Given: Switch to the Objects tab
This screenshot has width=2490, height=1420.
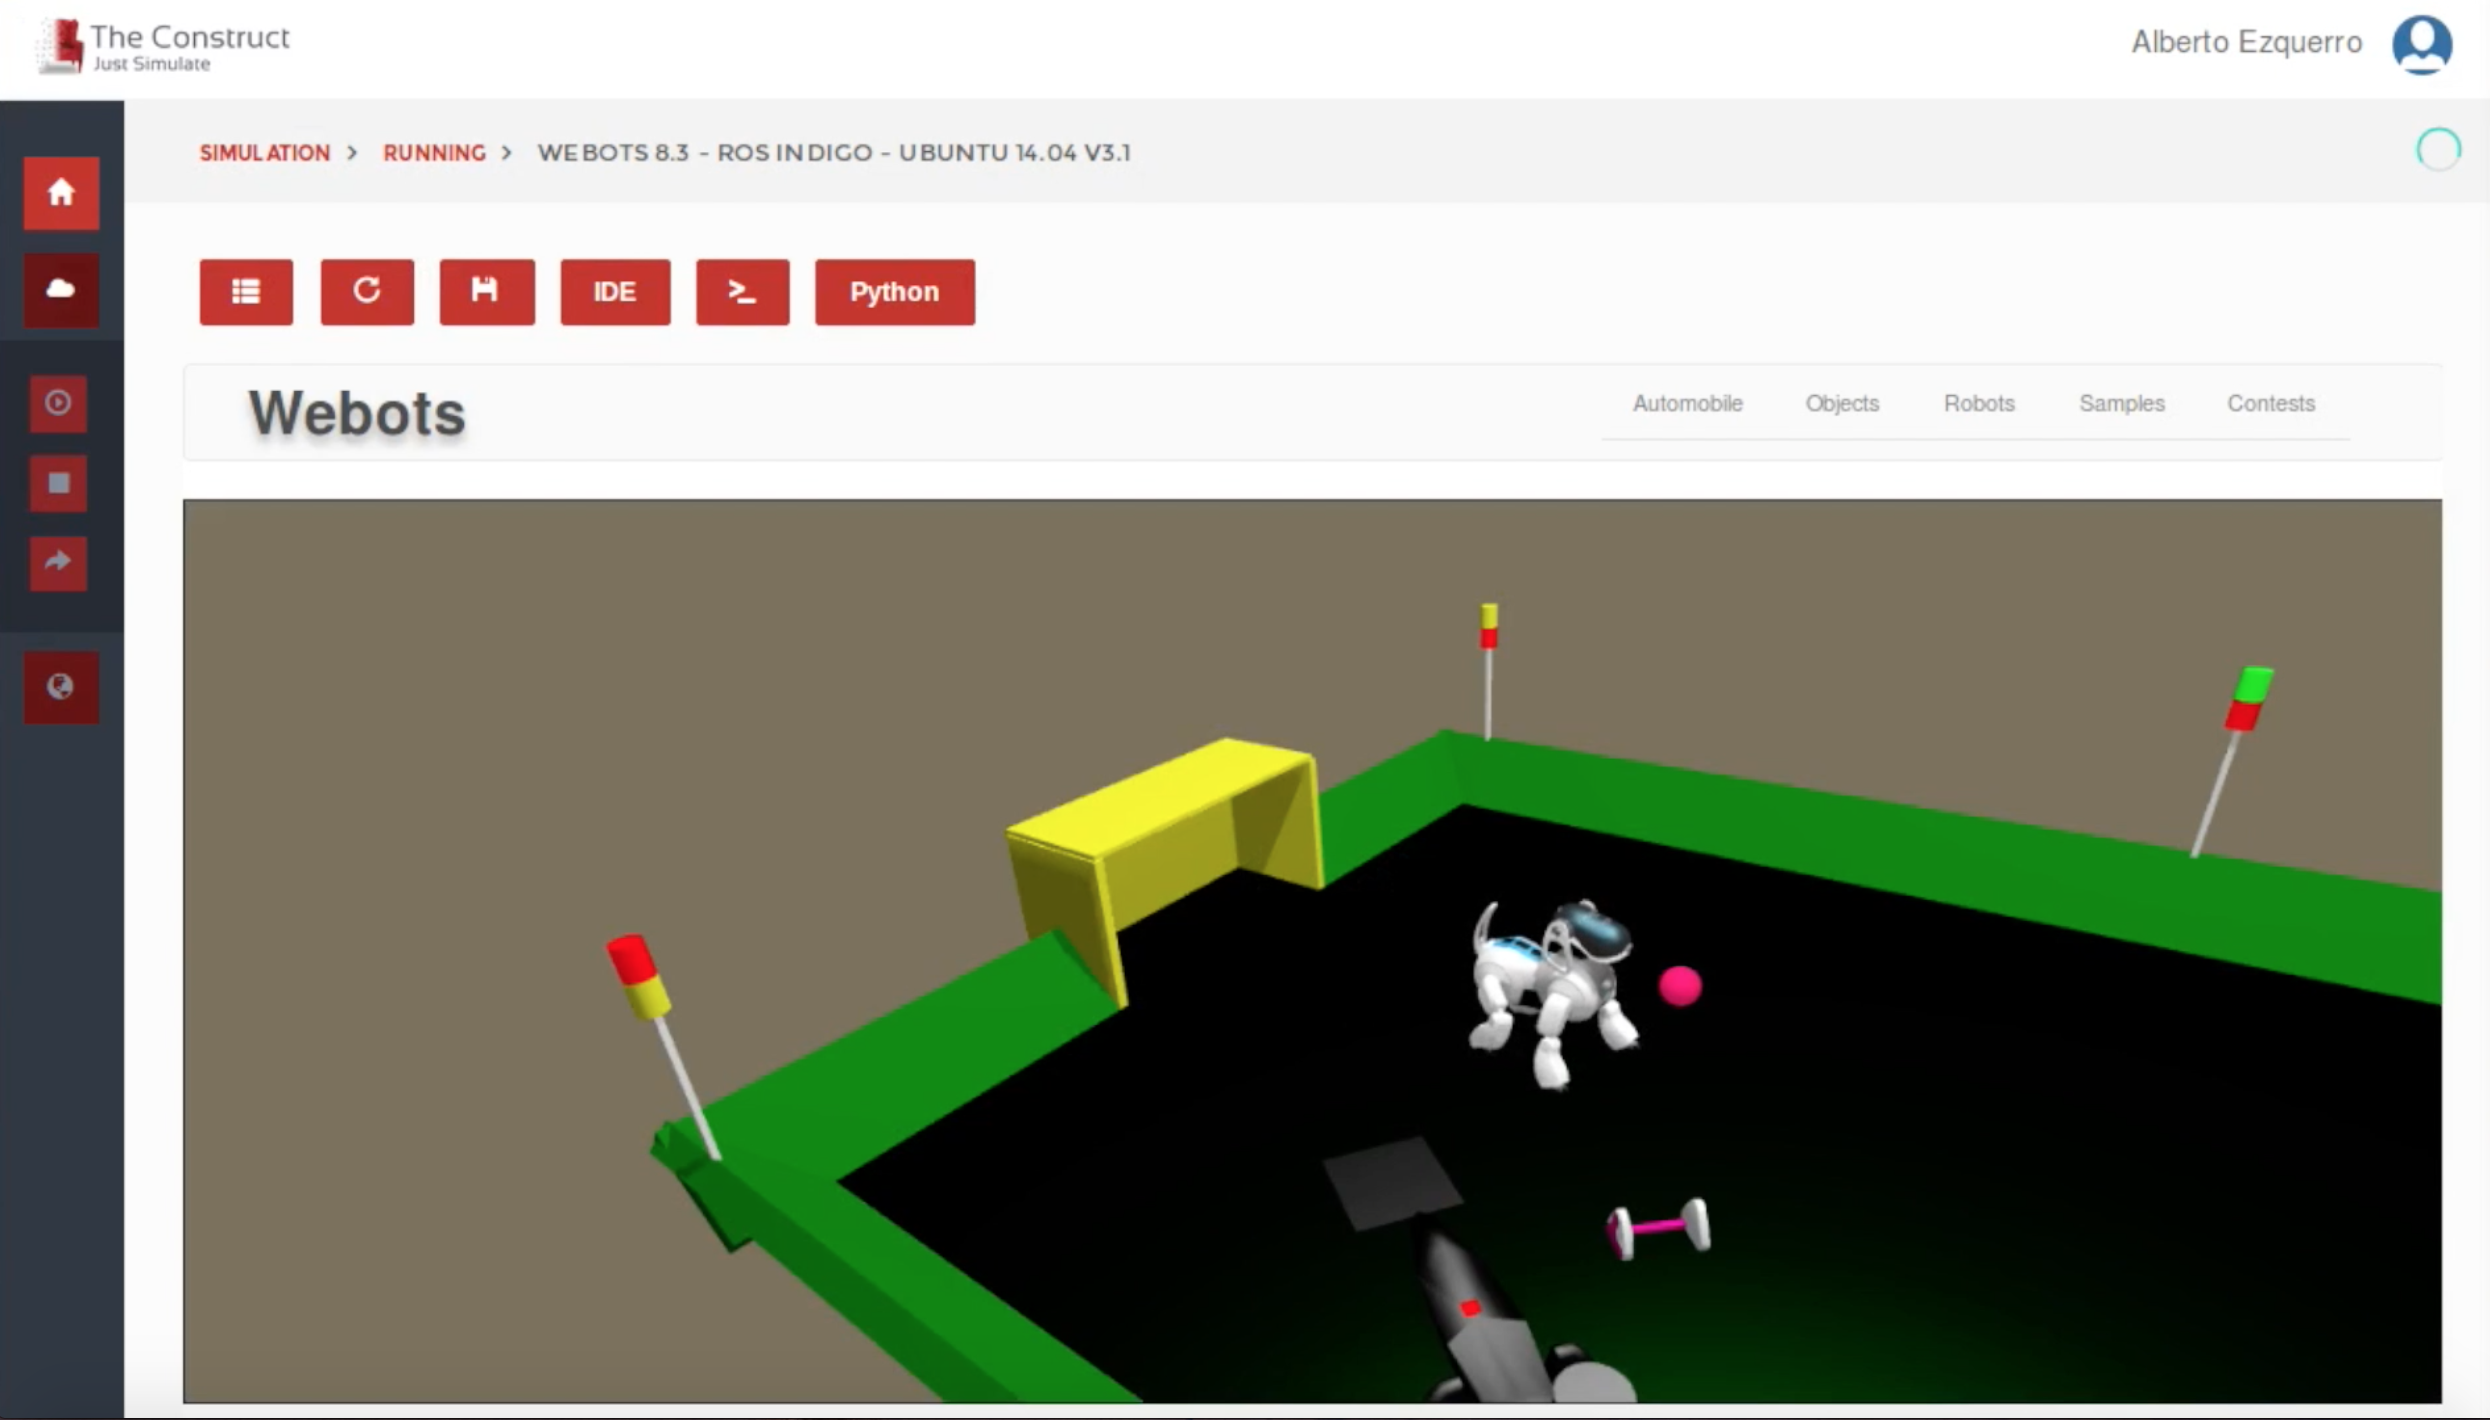Looking at the screenshot, I should coord(1842,403).
